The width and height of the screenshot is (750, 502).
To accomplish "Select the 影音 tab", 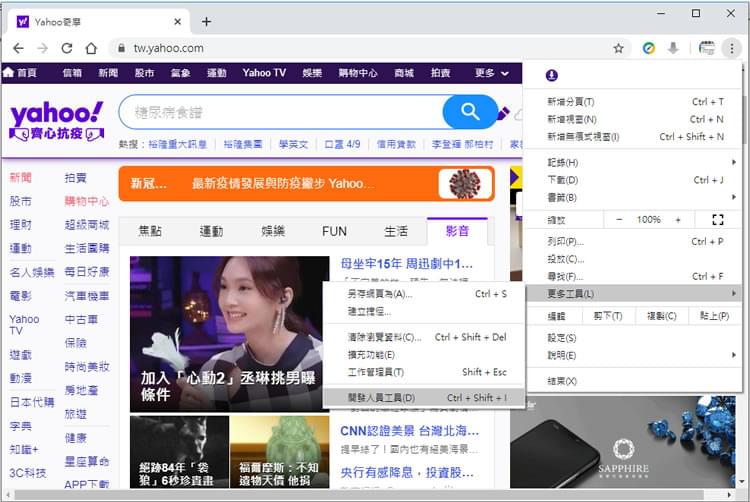I will (457, 231).
